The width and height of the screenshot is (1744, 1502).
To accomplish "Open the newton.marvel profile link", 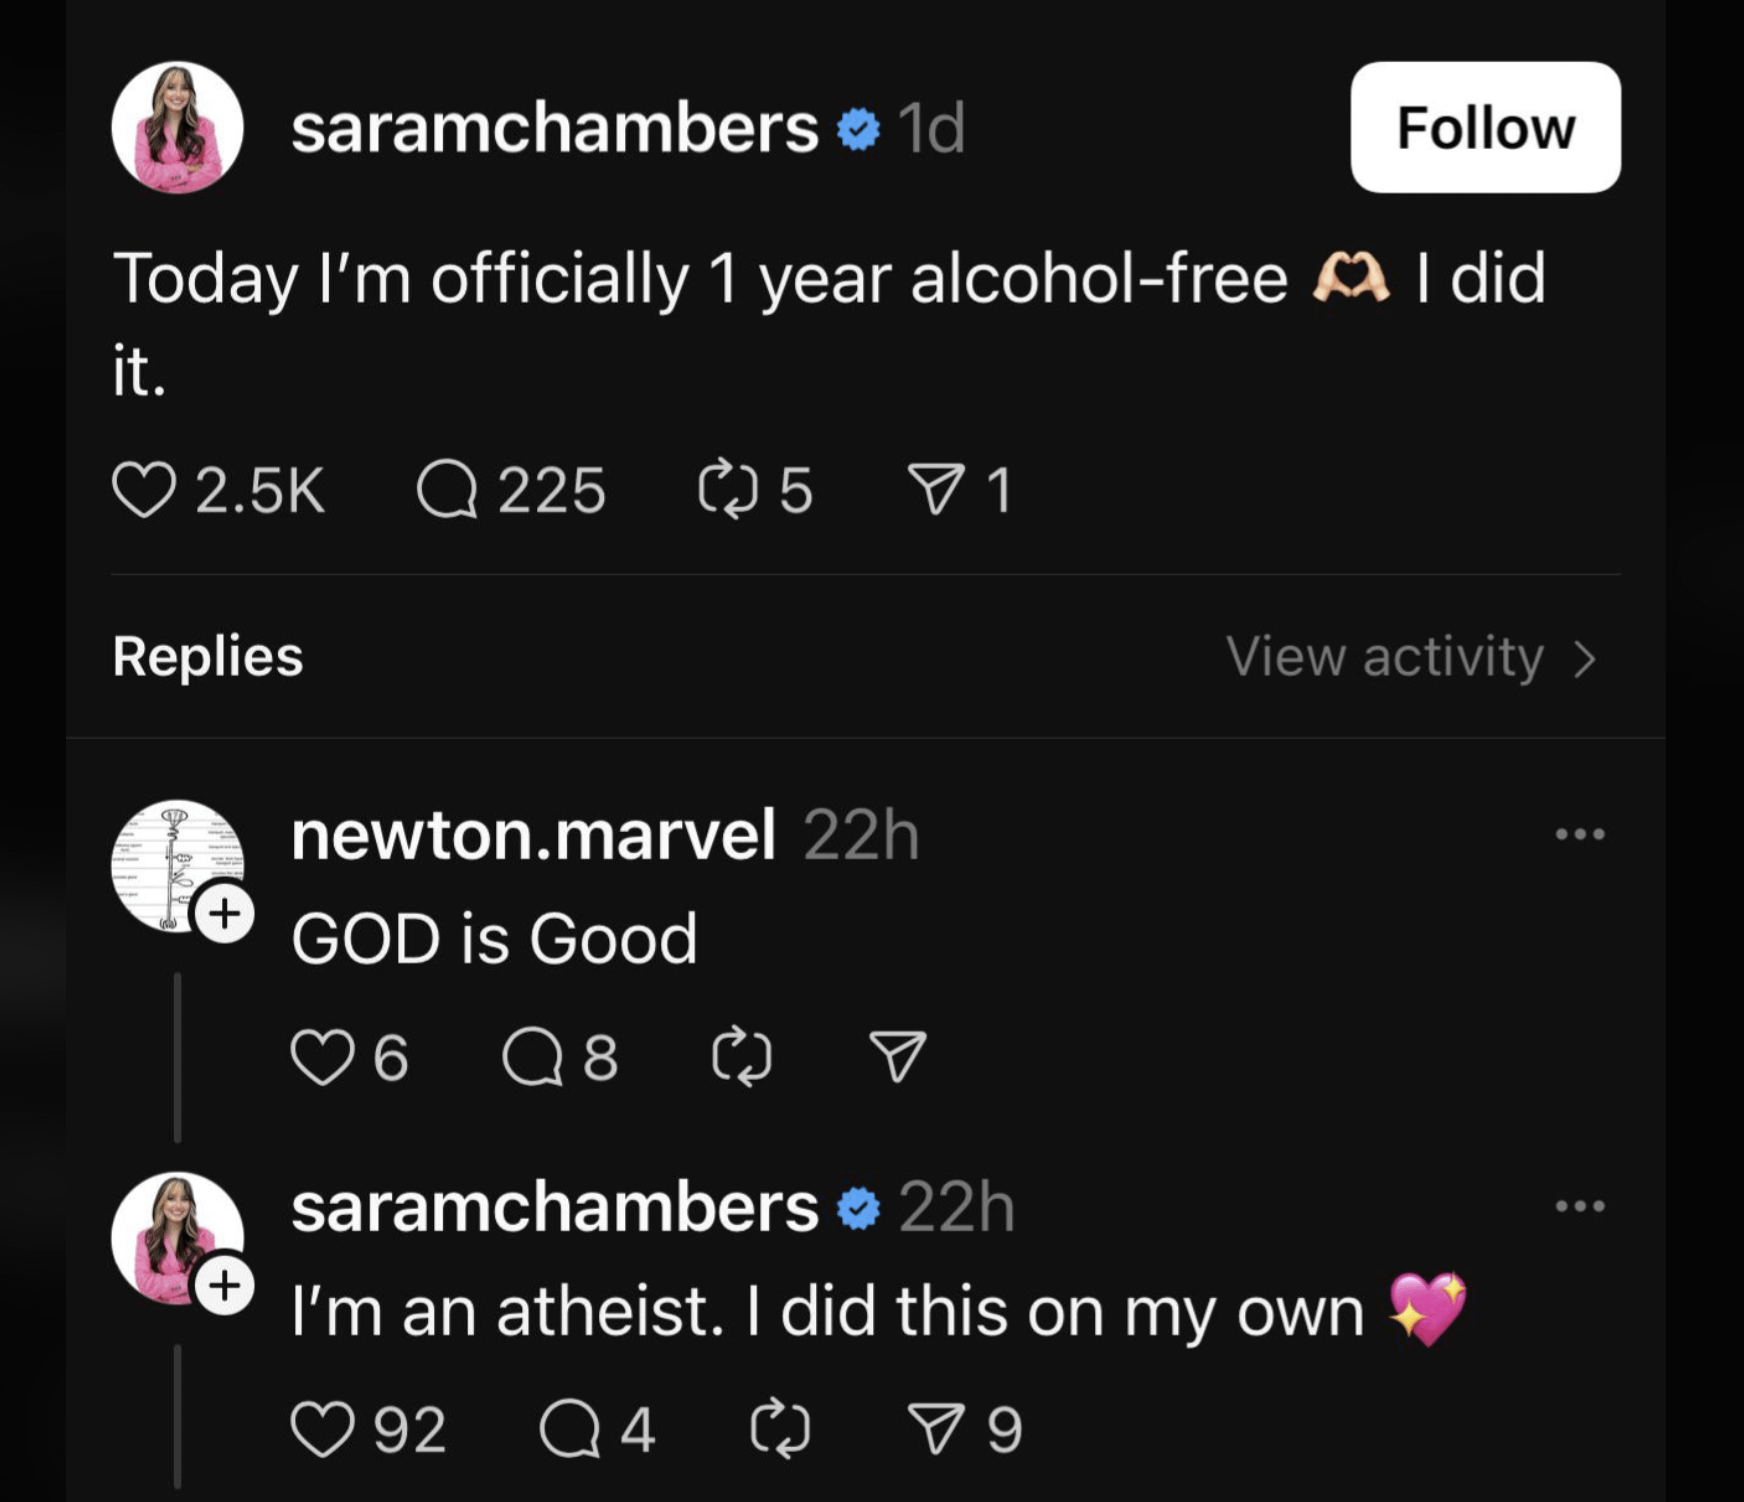I will click(533, 835).
